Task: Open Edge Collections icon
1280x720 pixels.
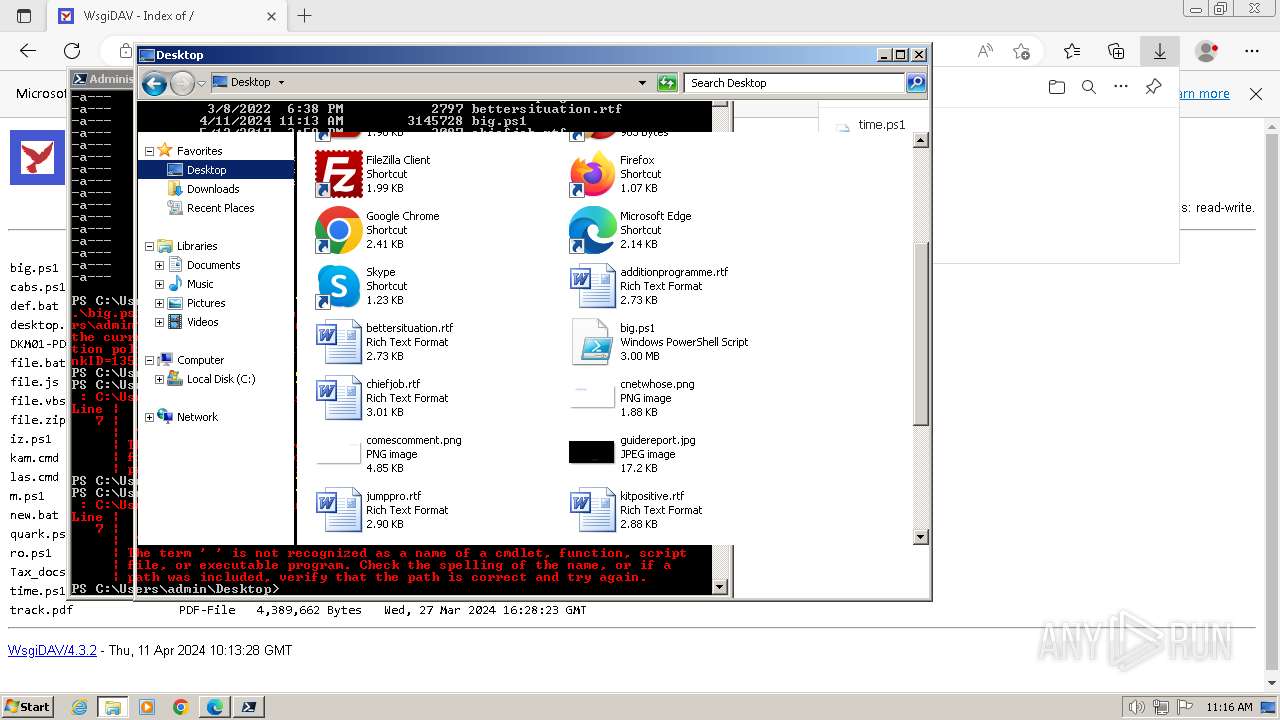Action: (x=1116, y=51)
